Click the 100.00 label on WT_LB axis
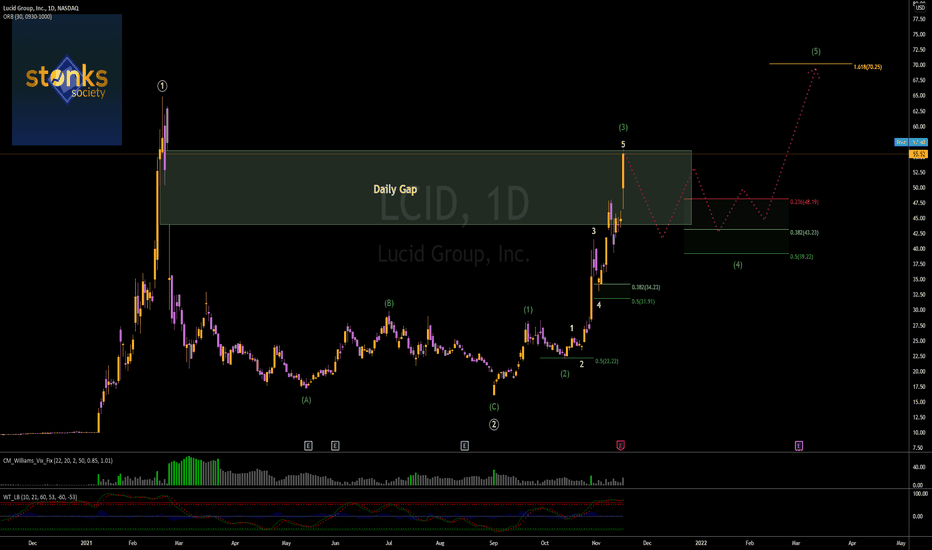932x550 pixels. [x=920, y=494]
